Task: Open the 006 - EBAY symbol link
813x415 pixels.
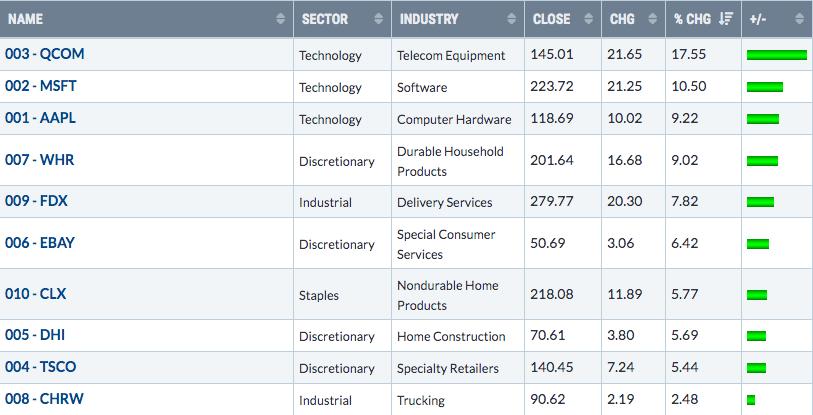Action: [x=40, y=243]
